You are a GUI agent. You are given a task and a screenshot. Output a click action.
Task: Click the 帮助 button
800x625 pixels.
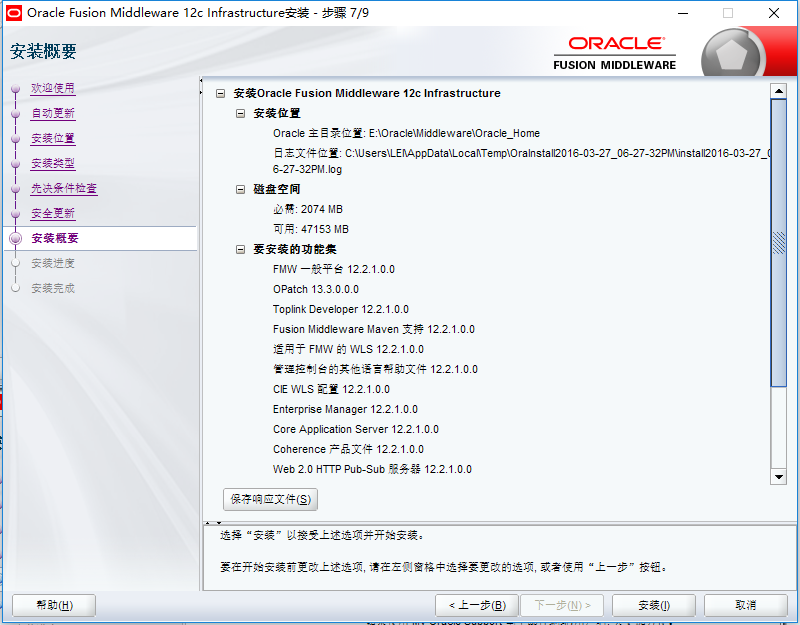click(53, 605)
